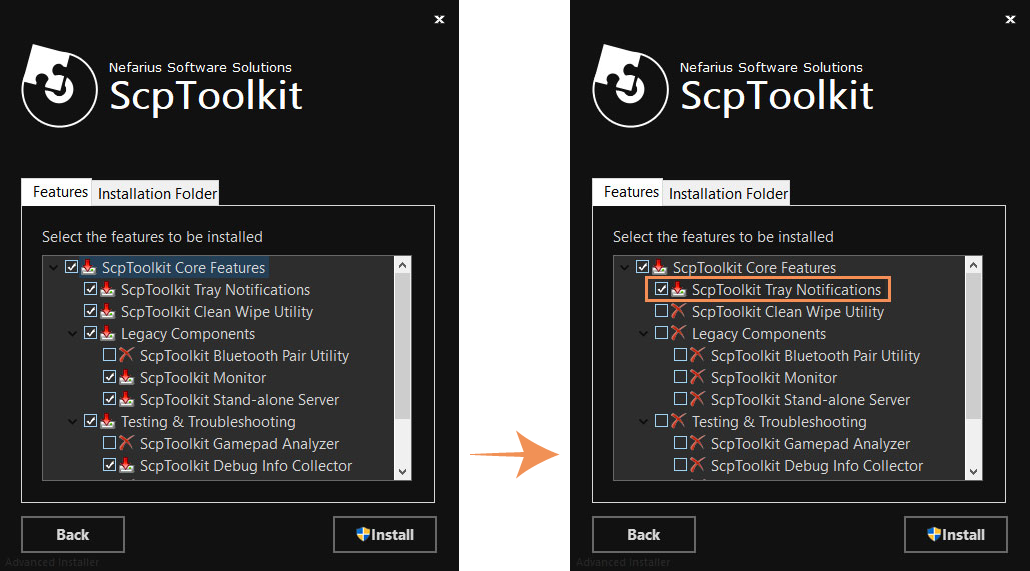Click red X icon beside Debug Info Collector

697,466
